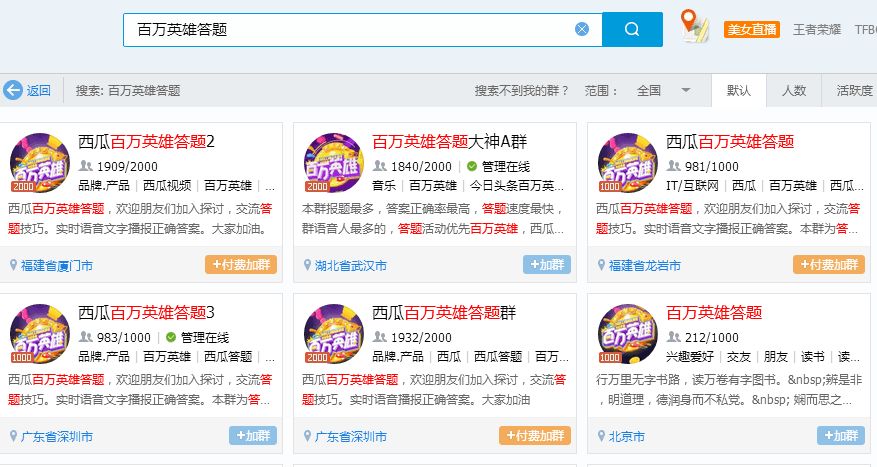Click 付费加群 for 西瓜百万英雄答题群
Viewport: 877px width, 467px height.
tap(535, 436)
